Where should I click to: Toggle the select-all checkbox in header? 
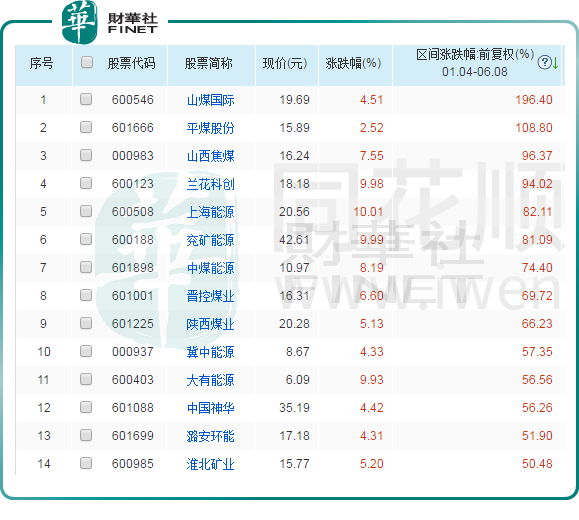pos(87,62)
